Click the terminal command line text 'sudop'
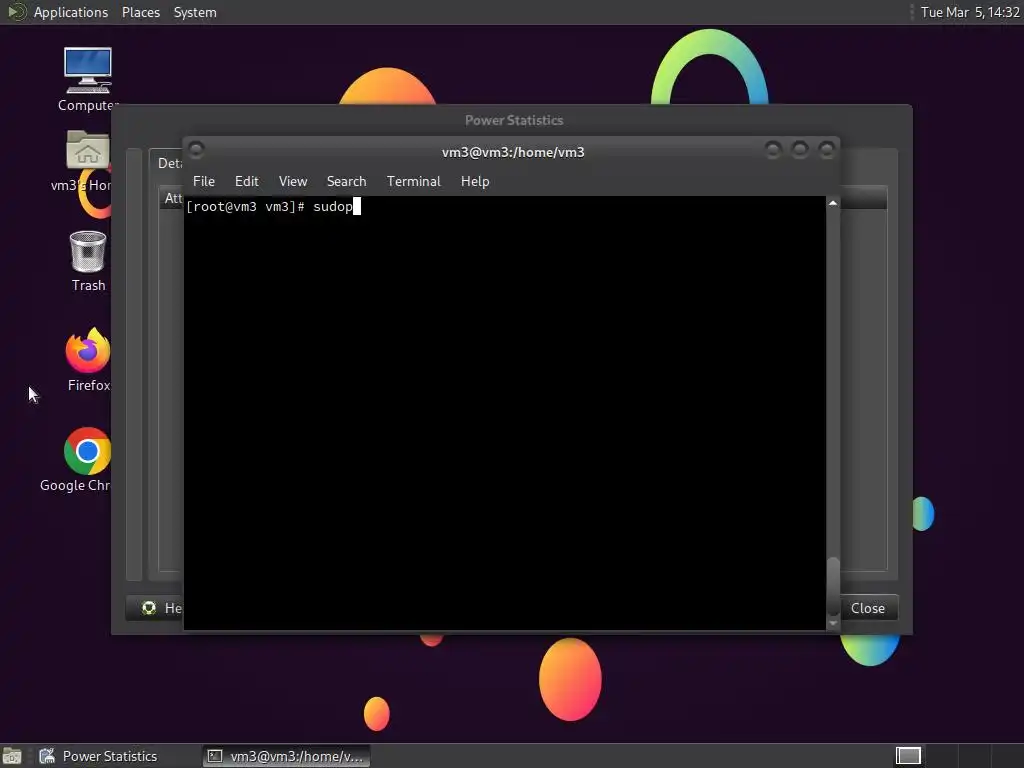This screenshot has height=768, width=1024. pos(333,207)
